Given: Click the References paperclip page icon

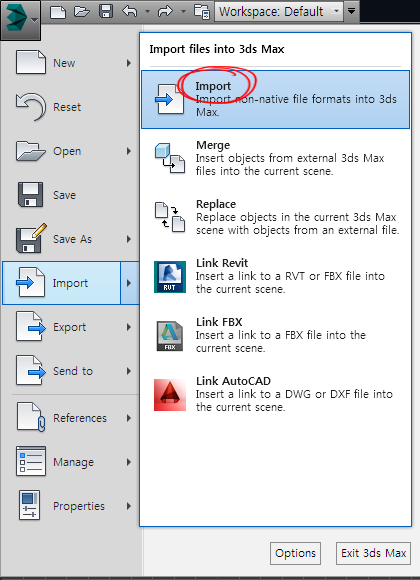Looking at the screenshot, I should click(x=31, y=417).
